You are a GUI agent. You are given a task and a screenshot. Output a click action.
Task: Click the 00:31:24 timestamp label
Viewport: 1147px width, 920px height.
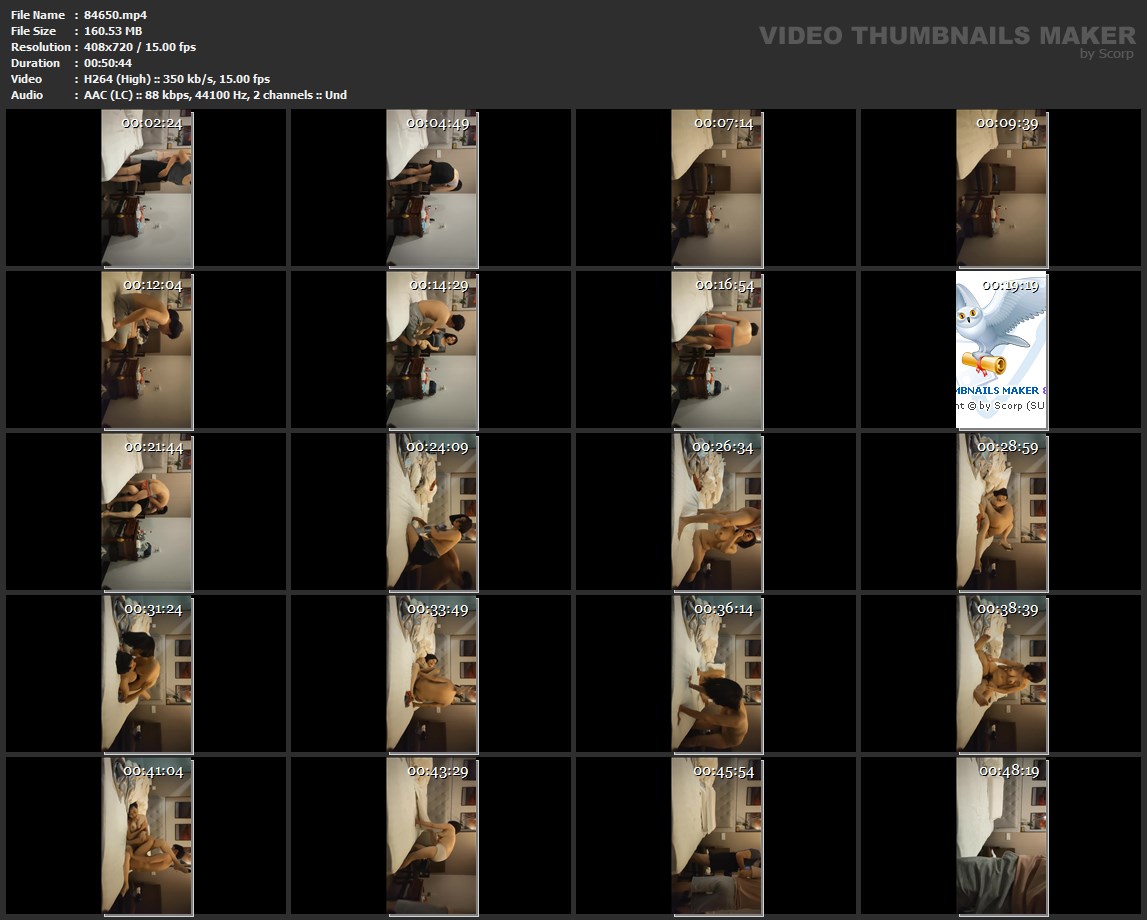coord(153,609)
